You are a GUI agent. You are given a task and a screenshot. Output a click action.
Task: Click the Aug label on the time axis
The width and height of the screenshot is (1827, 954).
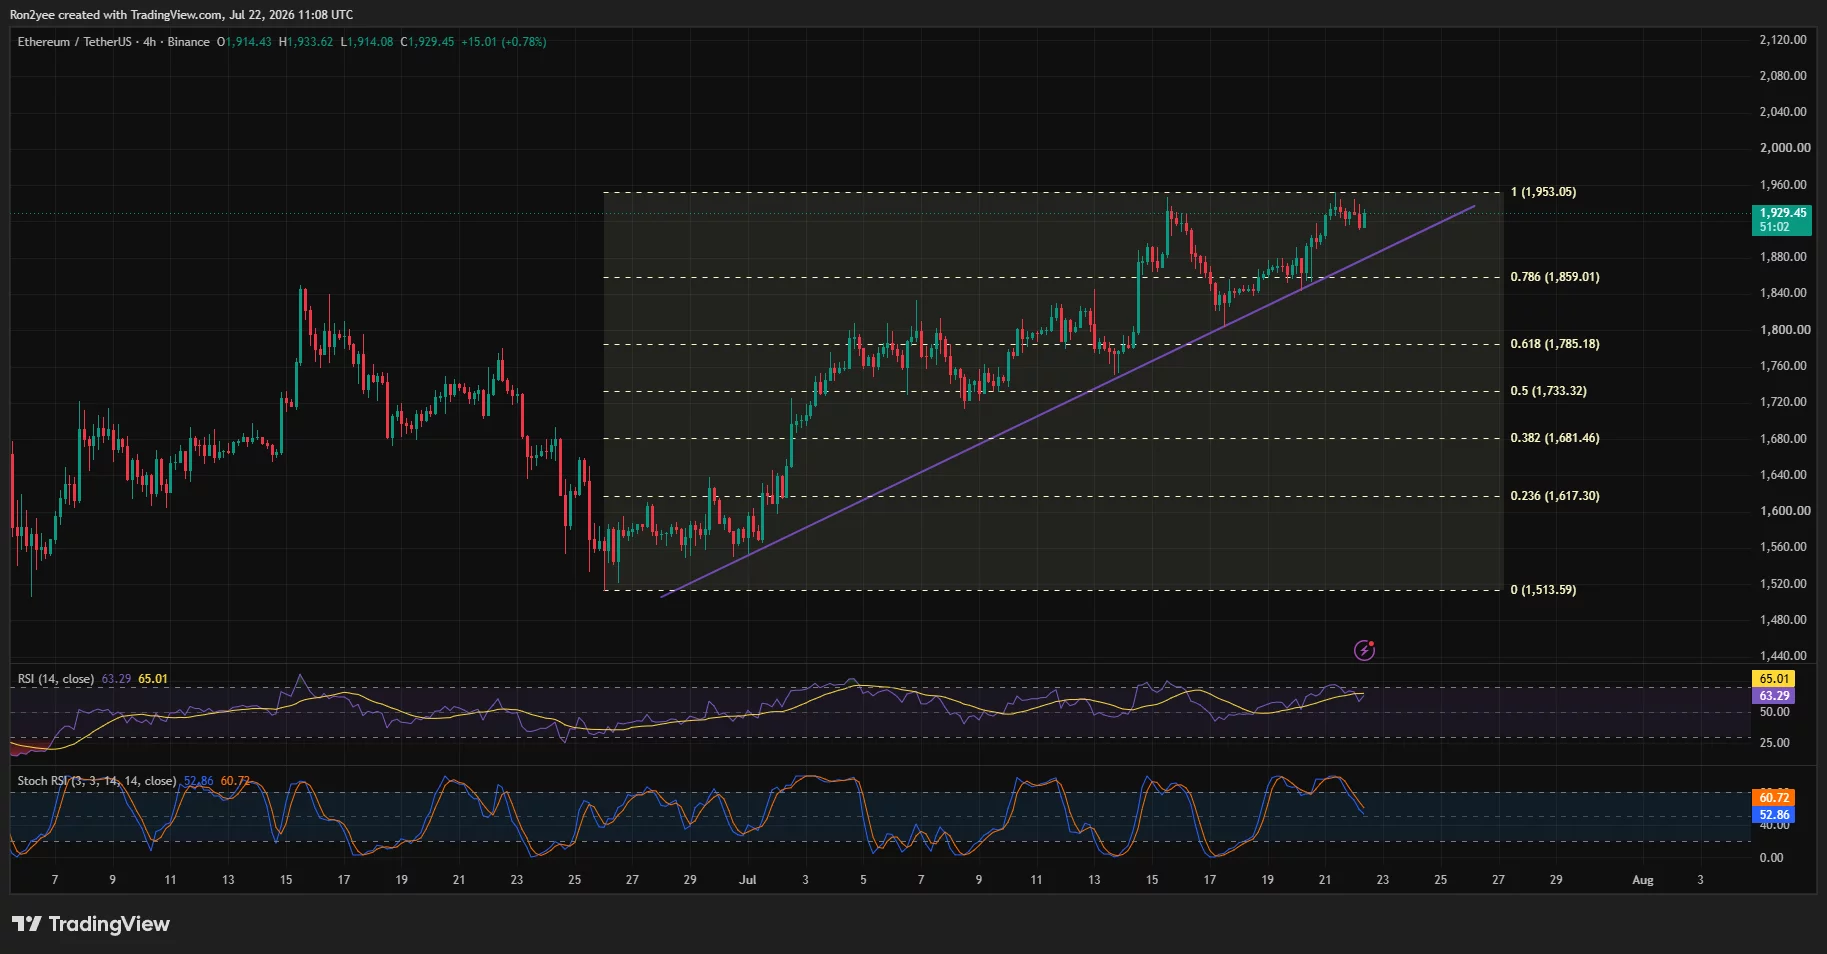pyautogui.click(x=1642, y=880)
